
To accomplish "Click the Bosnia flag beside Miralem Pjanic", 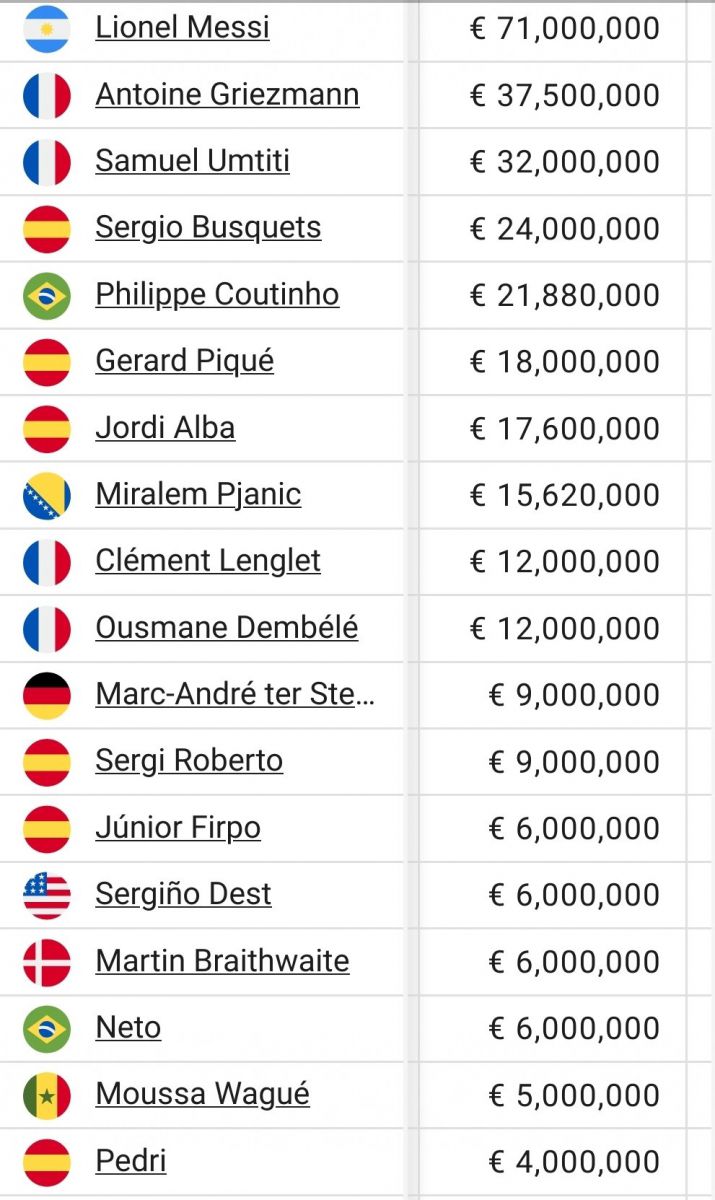I will click(x=47, y=496).
